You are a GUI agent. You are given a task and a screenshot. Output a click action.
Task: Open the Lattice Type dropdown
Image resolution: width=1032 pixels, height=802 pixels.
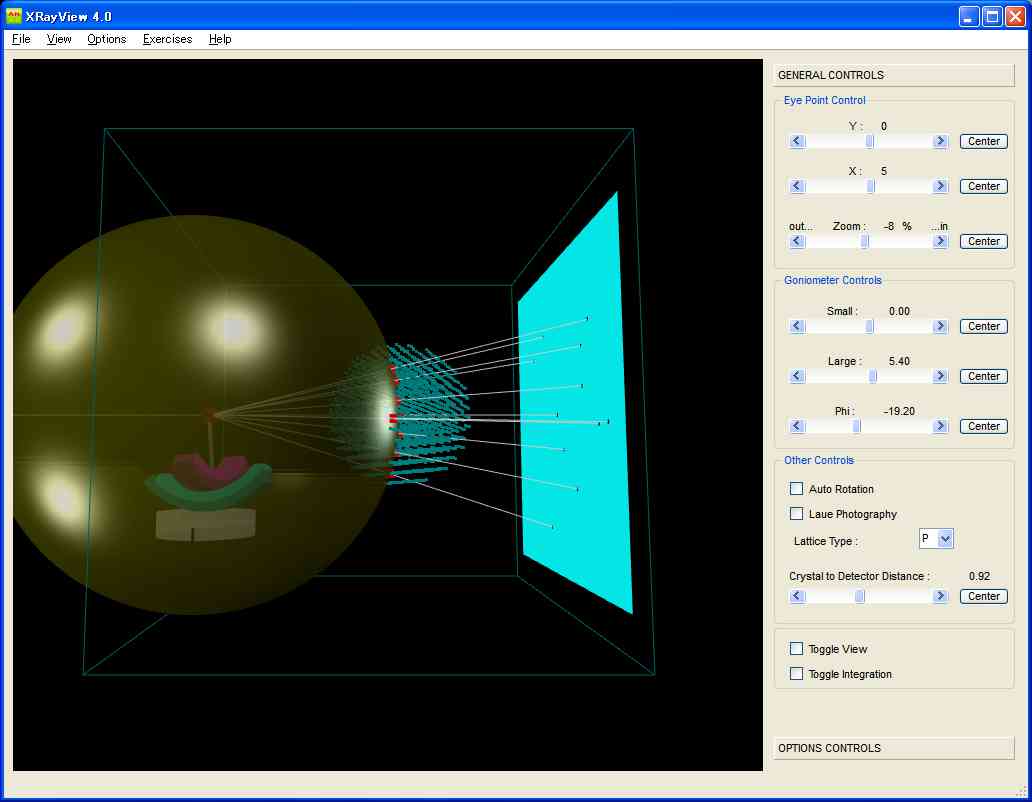[945, 539]
